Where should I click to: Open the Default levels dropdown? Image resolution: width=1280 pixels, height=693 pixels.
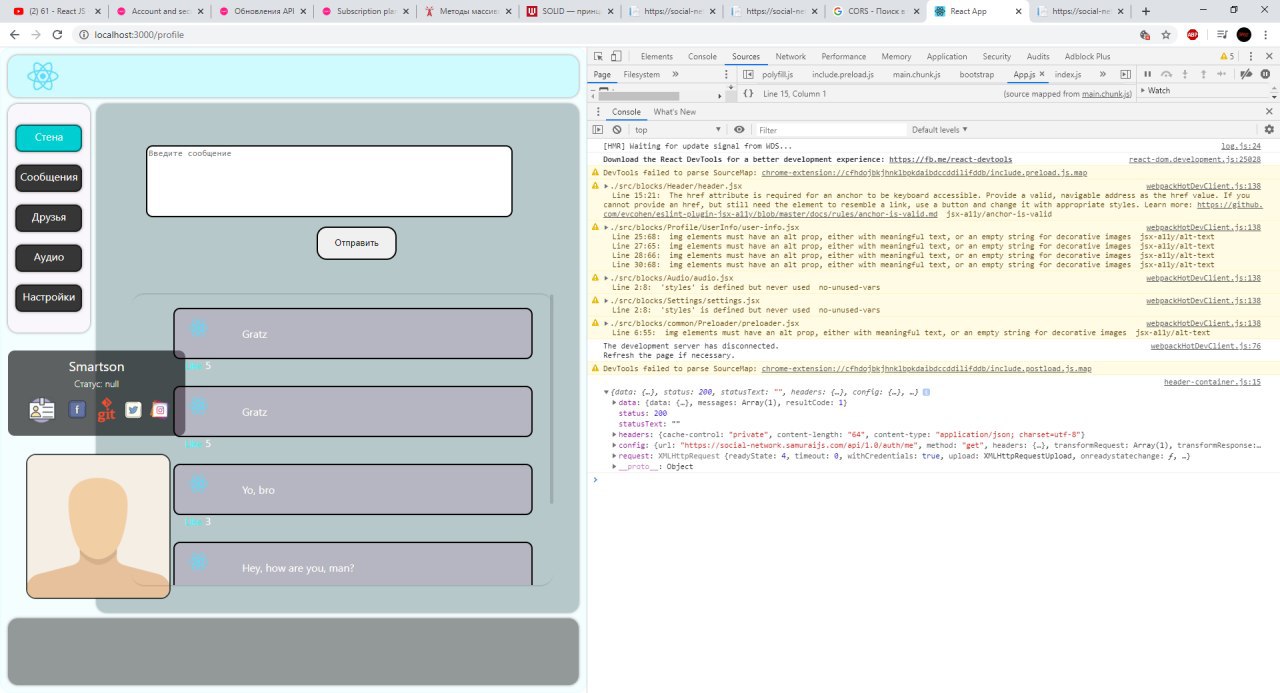(940, 130)
